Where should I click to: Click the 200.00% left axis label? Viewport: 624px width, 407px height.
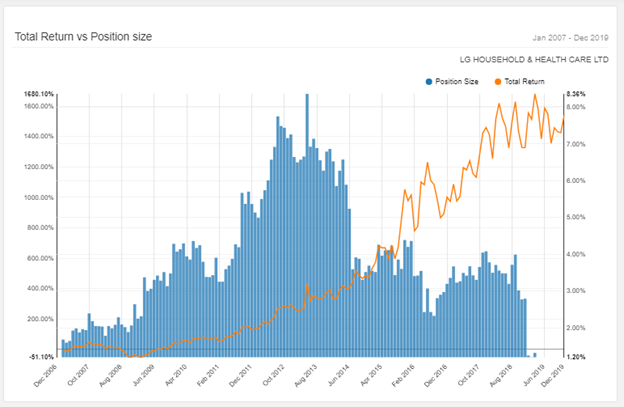[40, 319]
